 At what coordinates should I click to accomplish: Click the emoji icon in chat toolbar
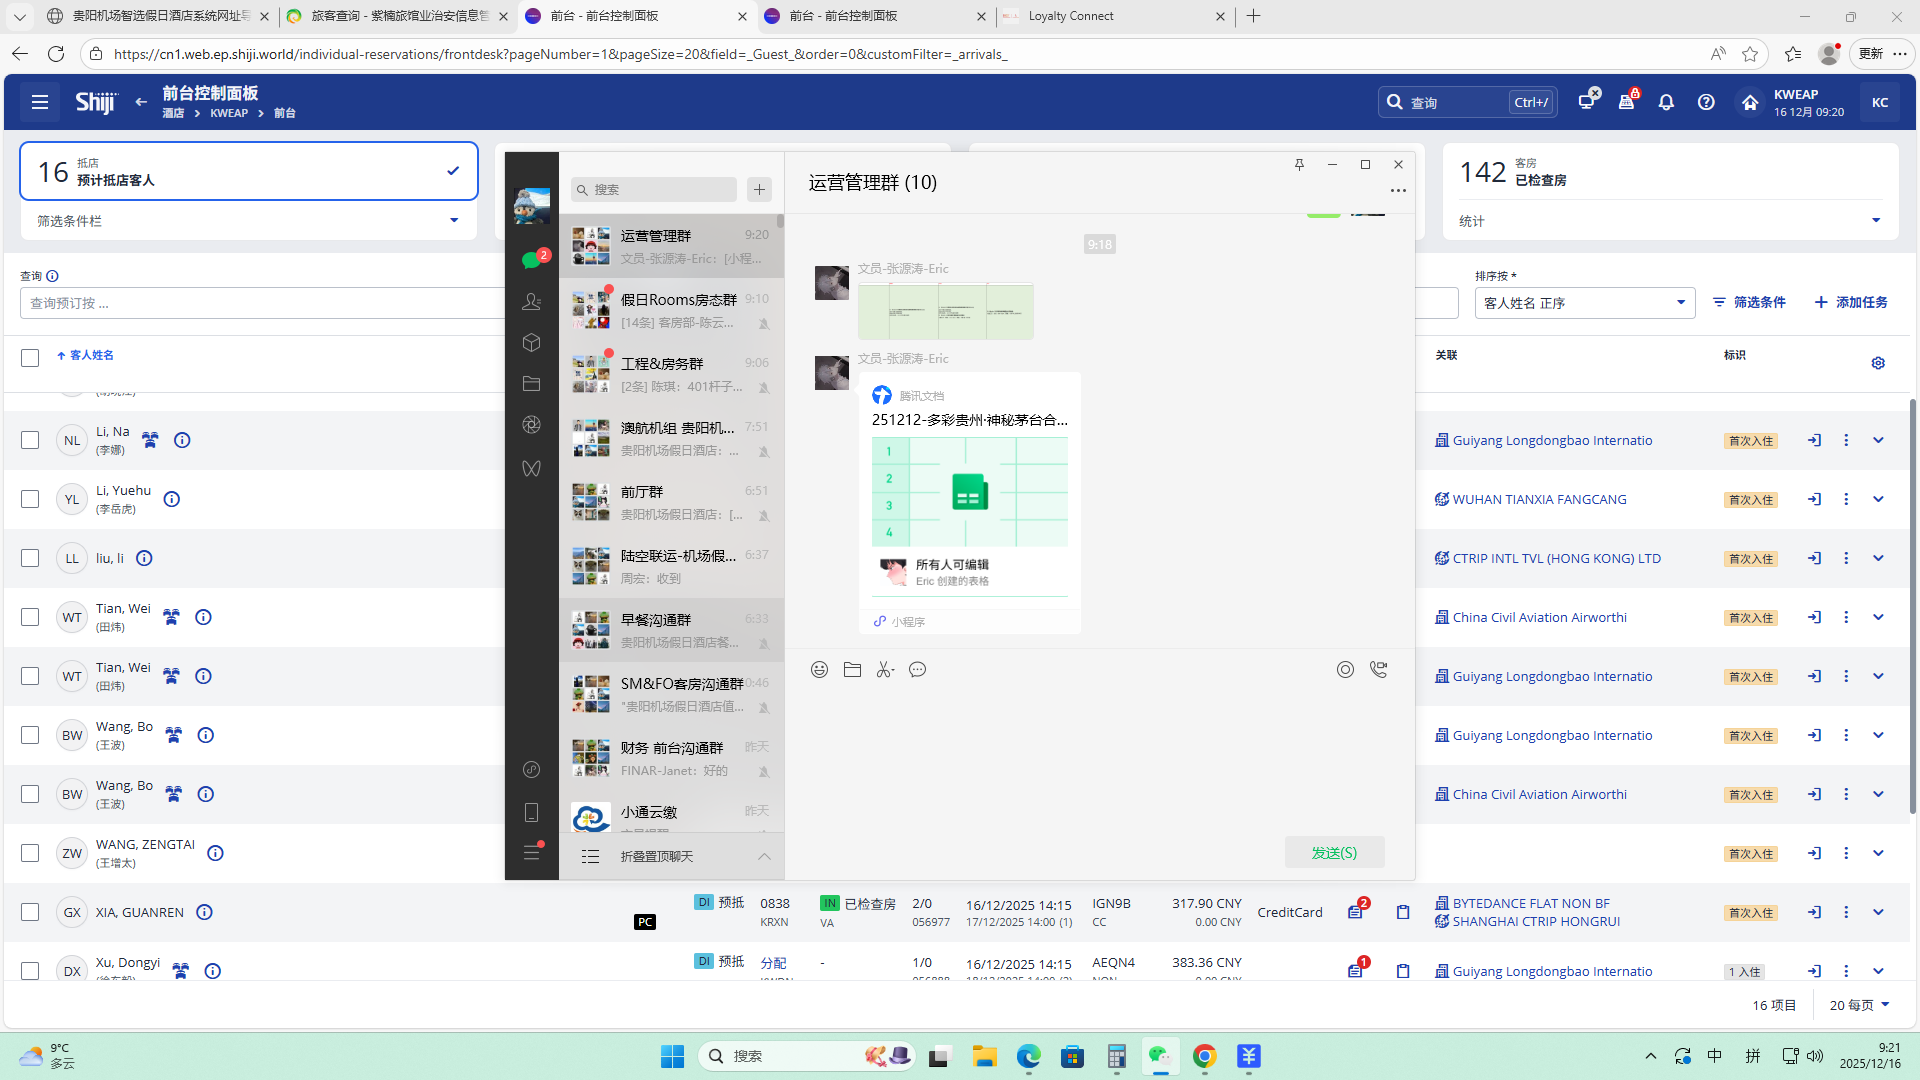pos(819,670)
